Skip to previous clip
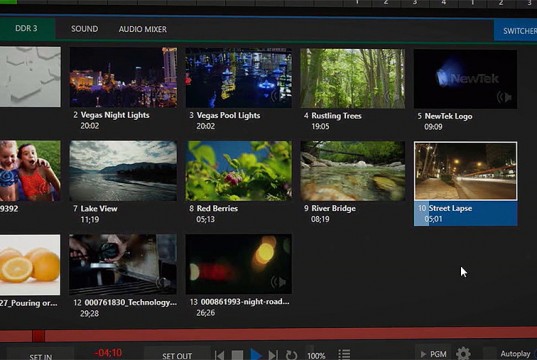The width and height of the screenshot is (537, 360). [x=220, y=355]
